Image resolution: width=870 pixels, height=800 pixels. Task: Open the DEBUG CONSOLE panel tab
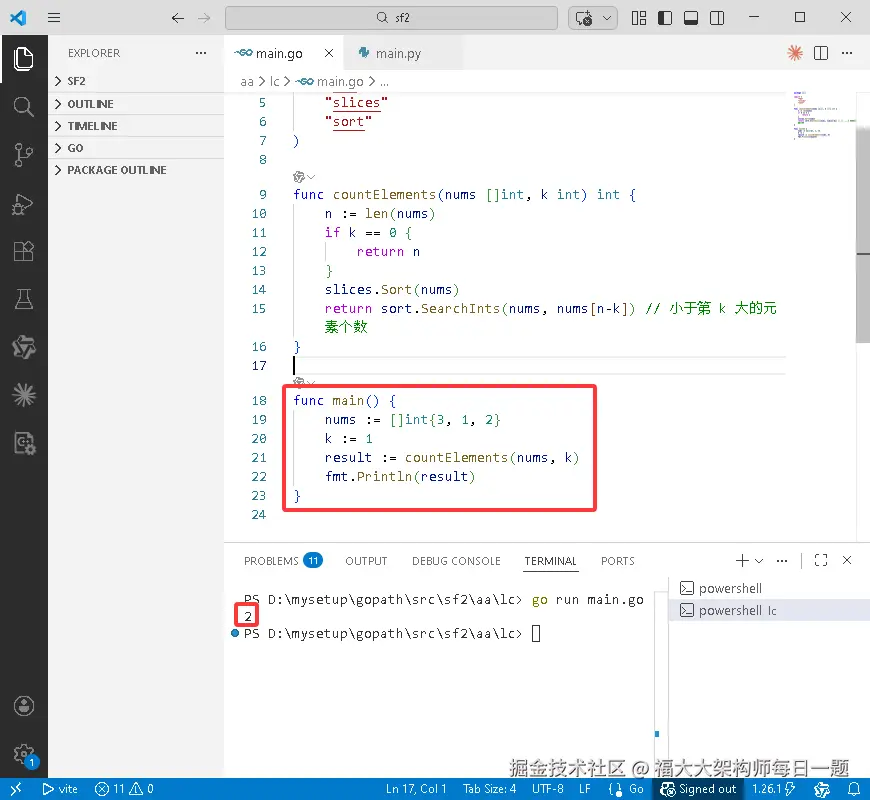456,561
